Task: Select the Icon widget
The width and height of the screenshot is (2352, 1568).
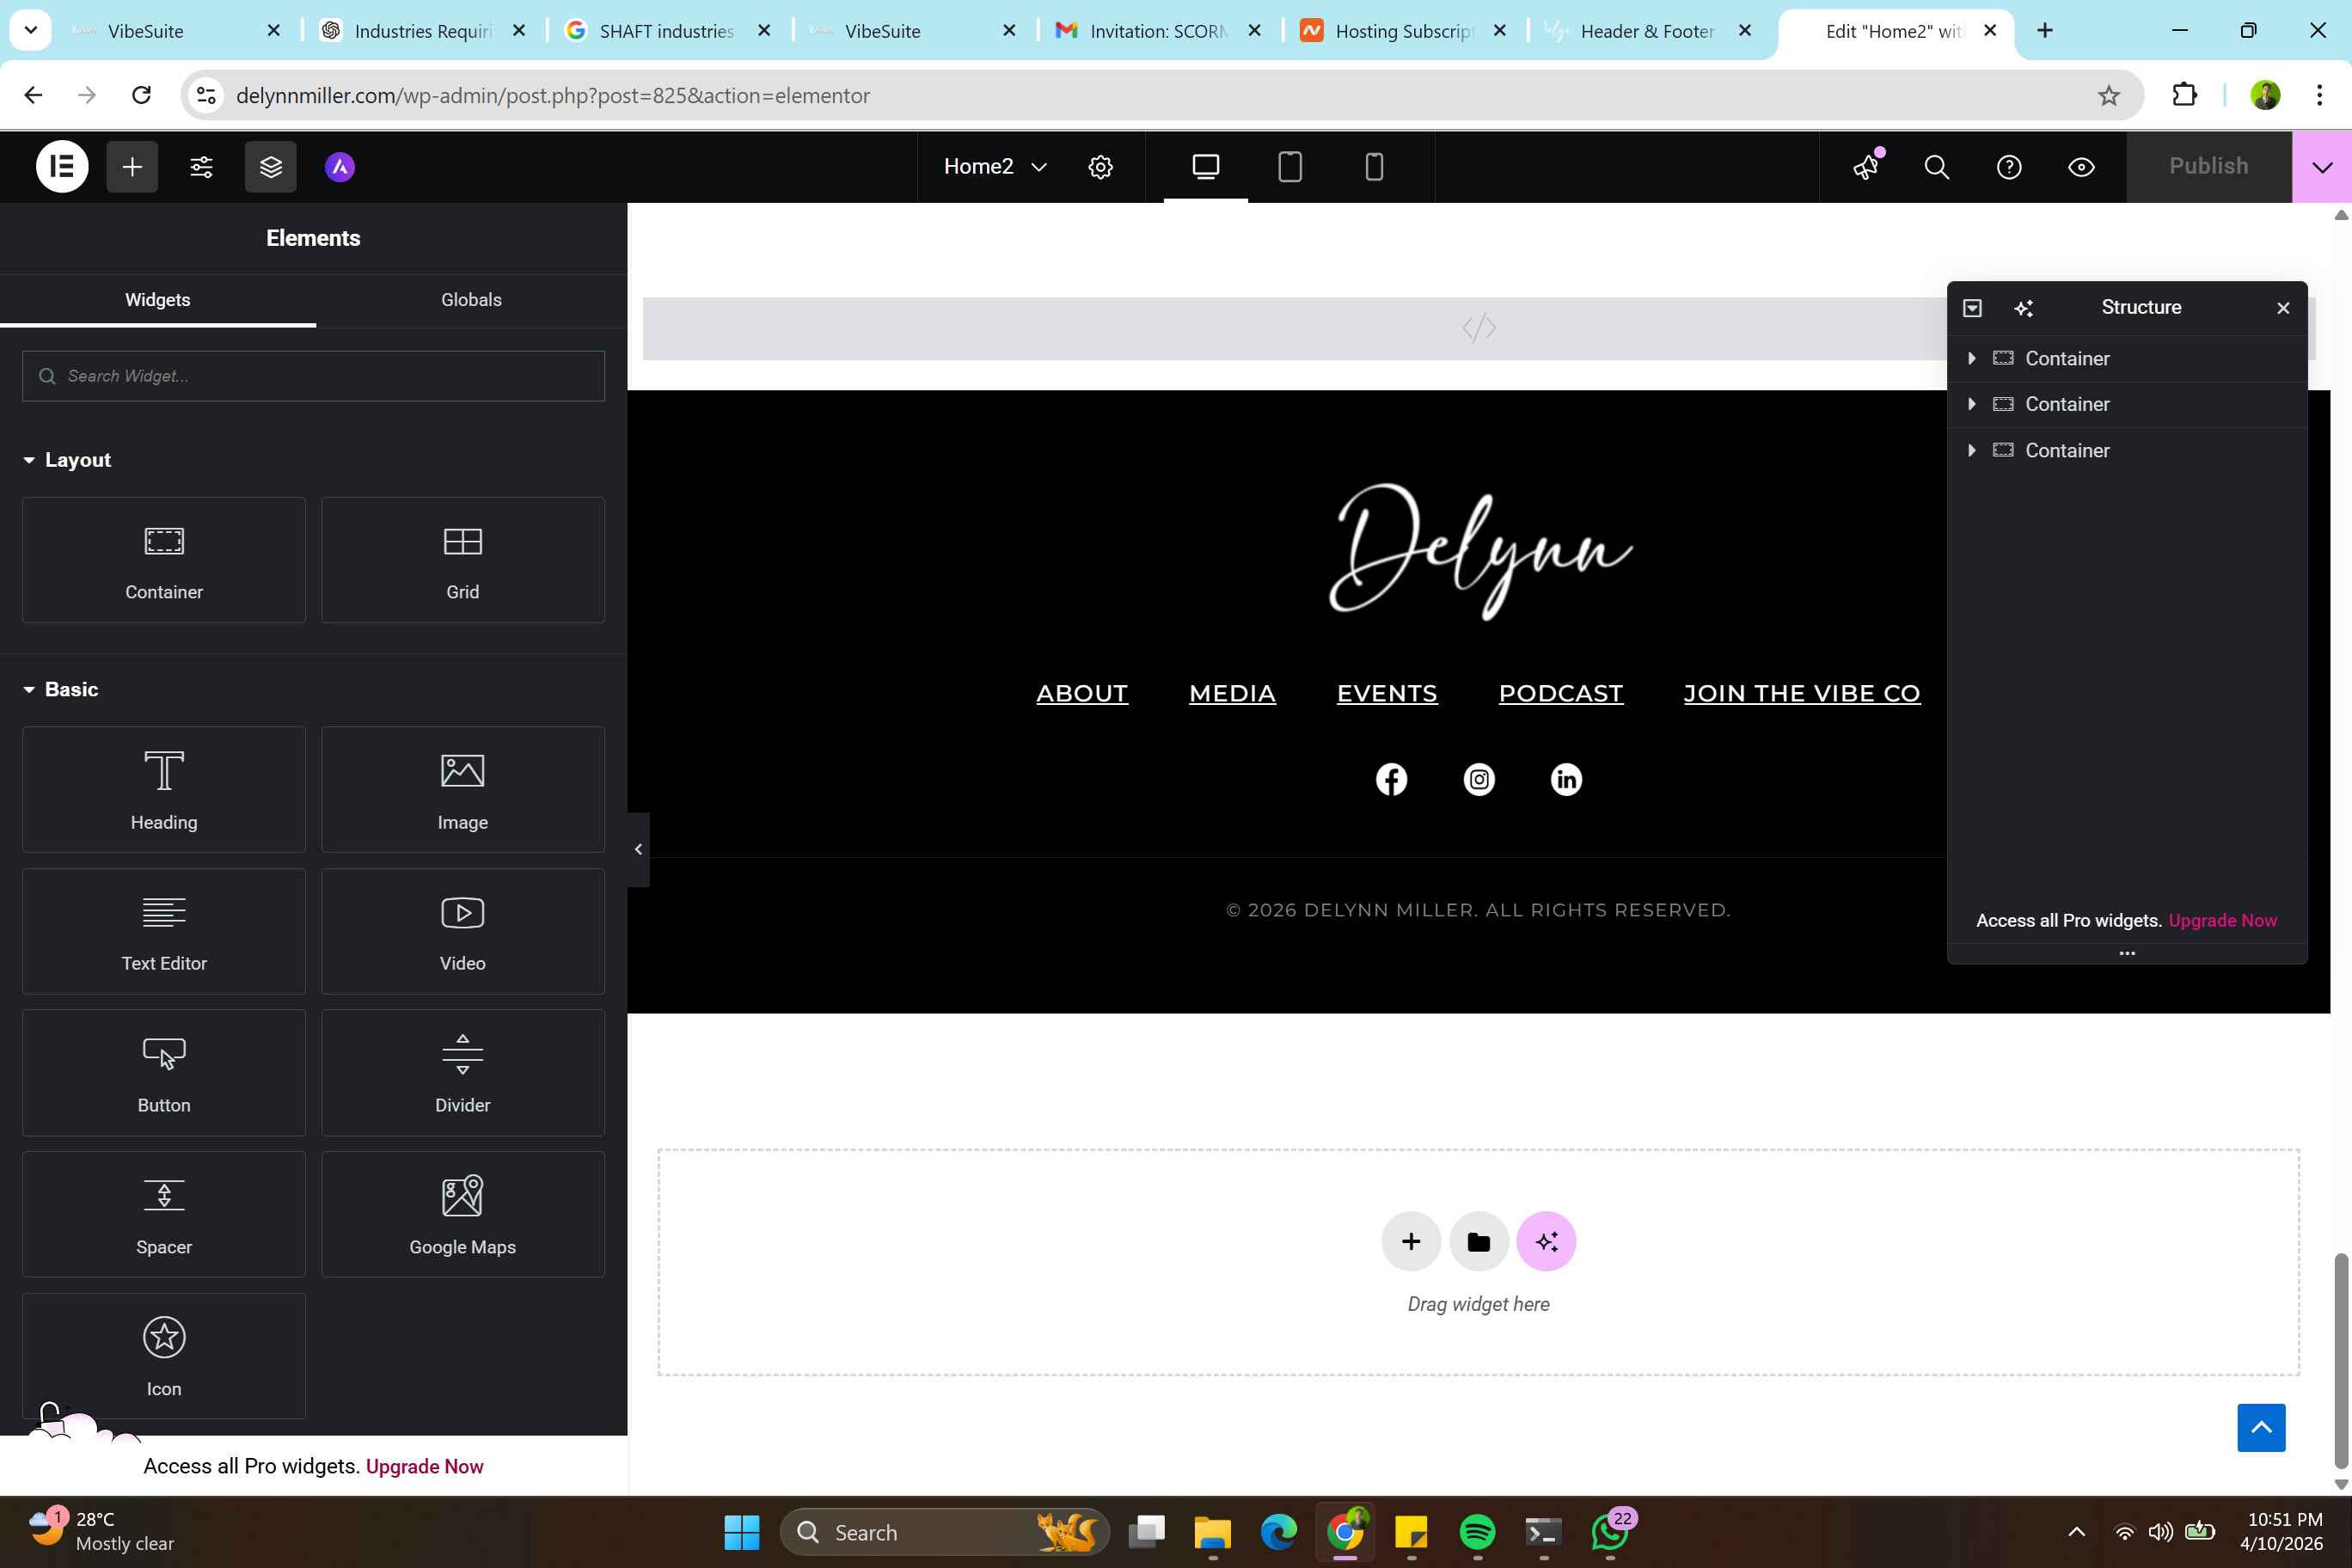Action: pyautogui.click(x=164, y=1356)
